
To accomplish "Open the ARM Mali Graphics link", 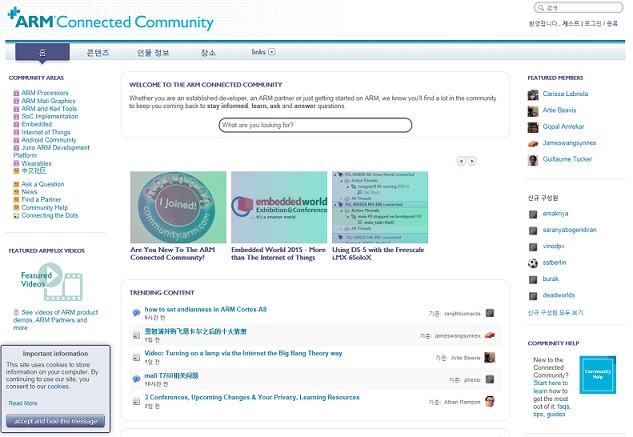I will point(48,101).
